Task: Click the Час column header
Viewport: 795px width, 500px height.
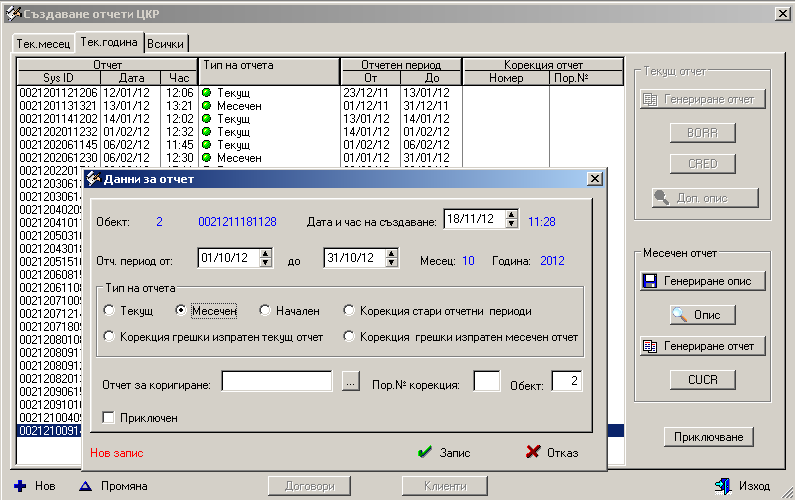Action: pyautogui.click(x=179, y=78)
